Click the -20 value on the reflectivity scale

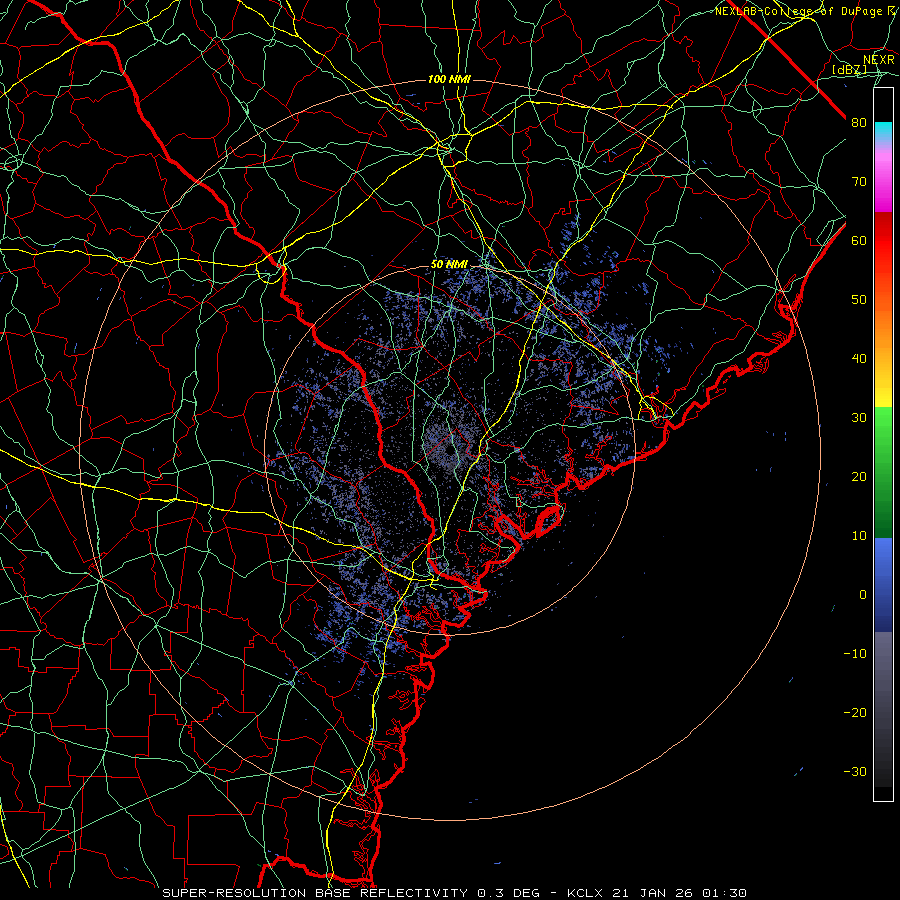pyautogui.click(x=855, y=712)
